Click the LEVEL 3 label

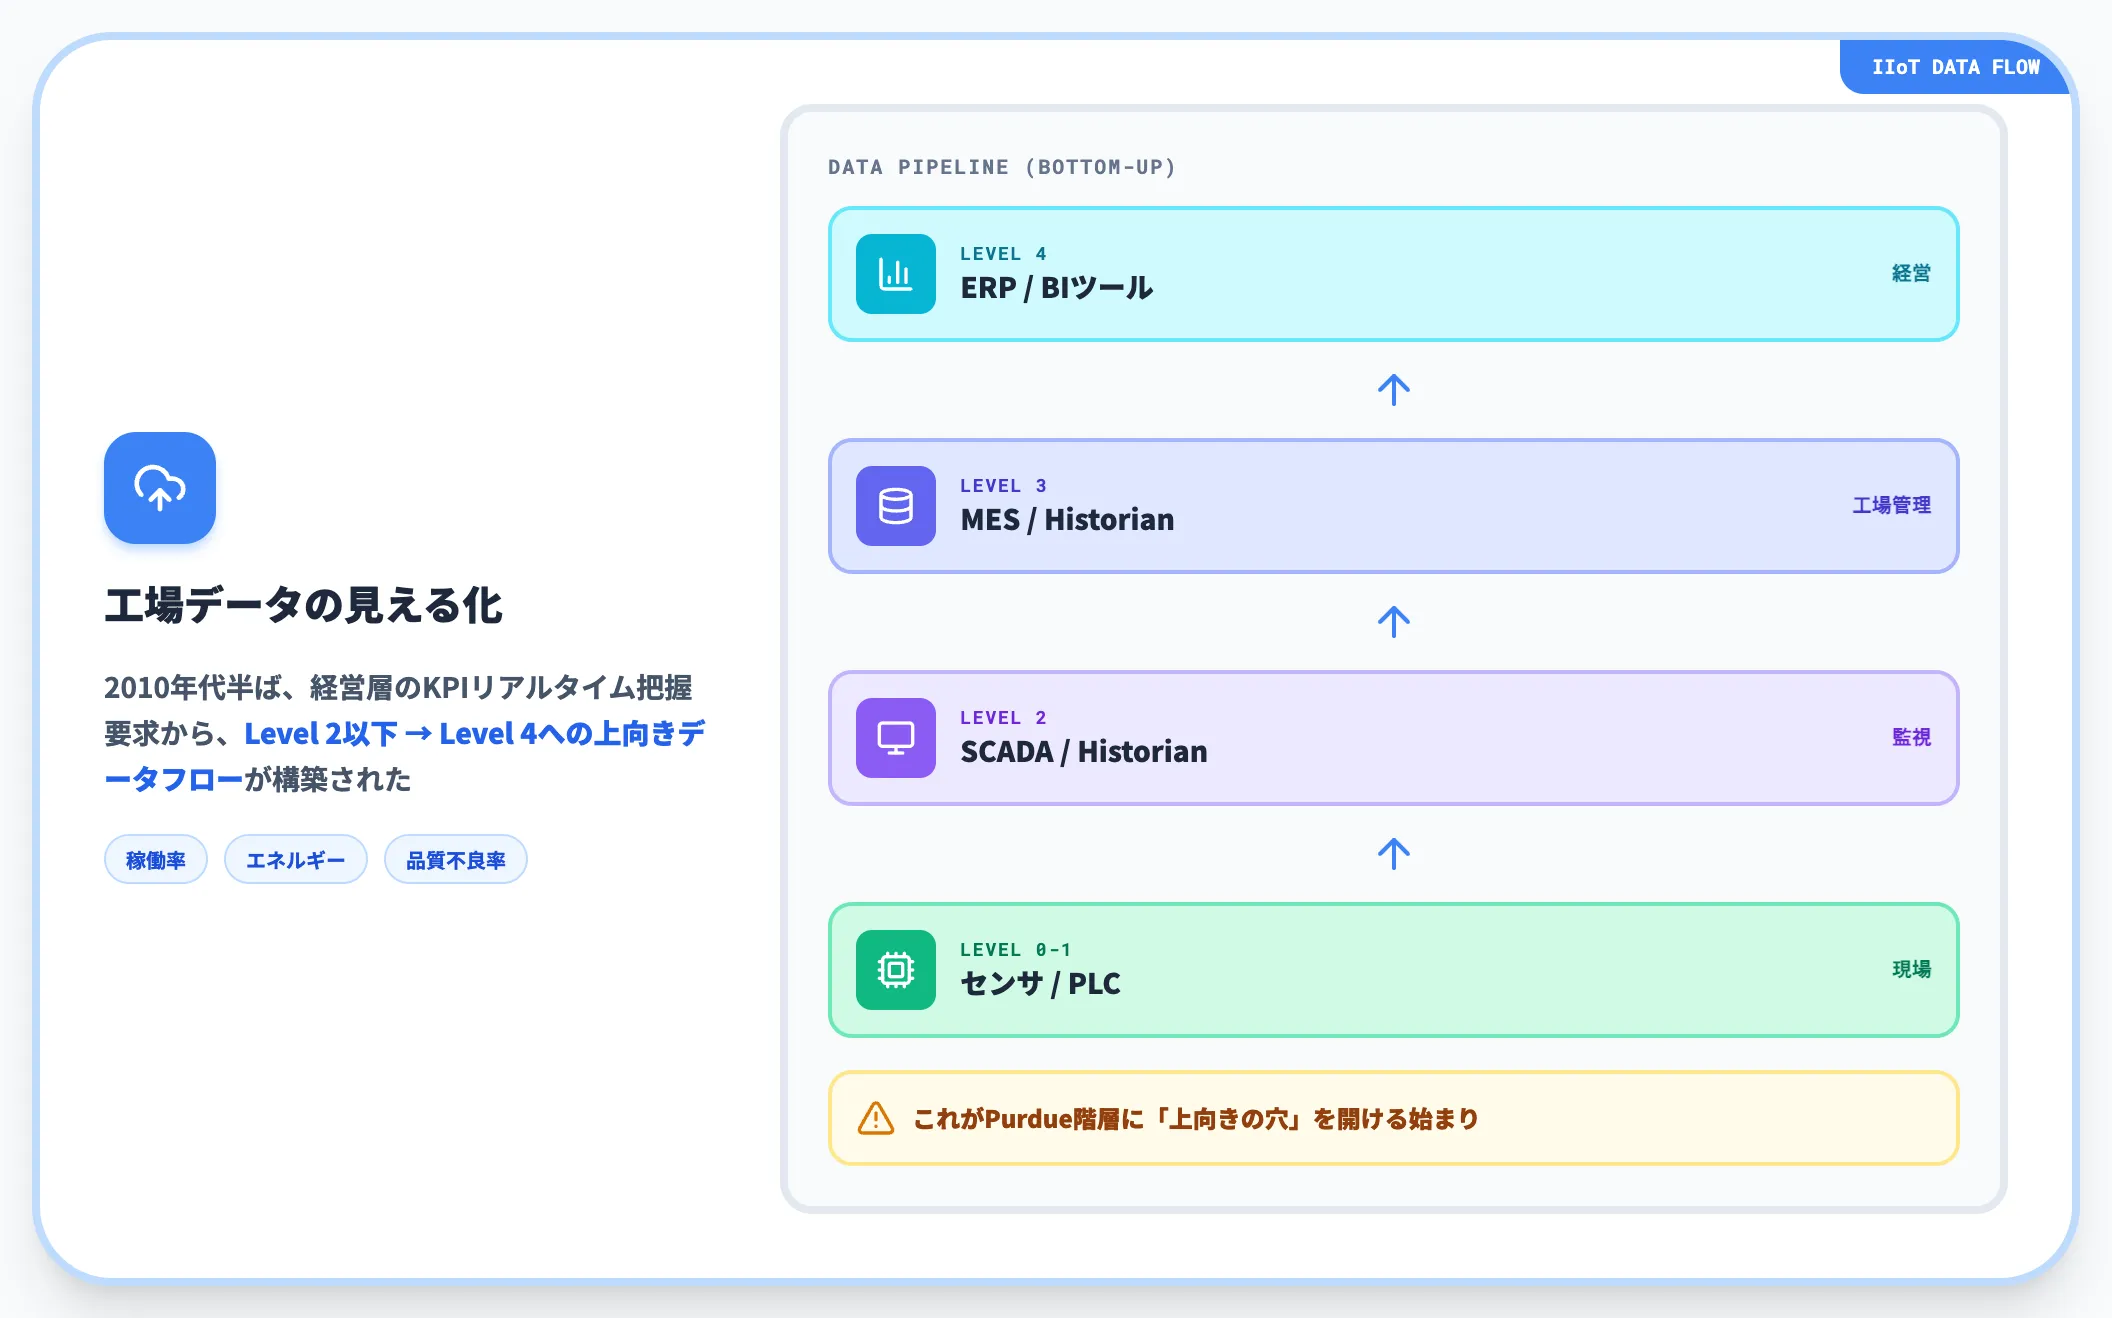pyautogui.click(x=1003, y=486)
